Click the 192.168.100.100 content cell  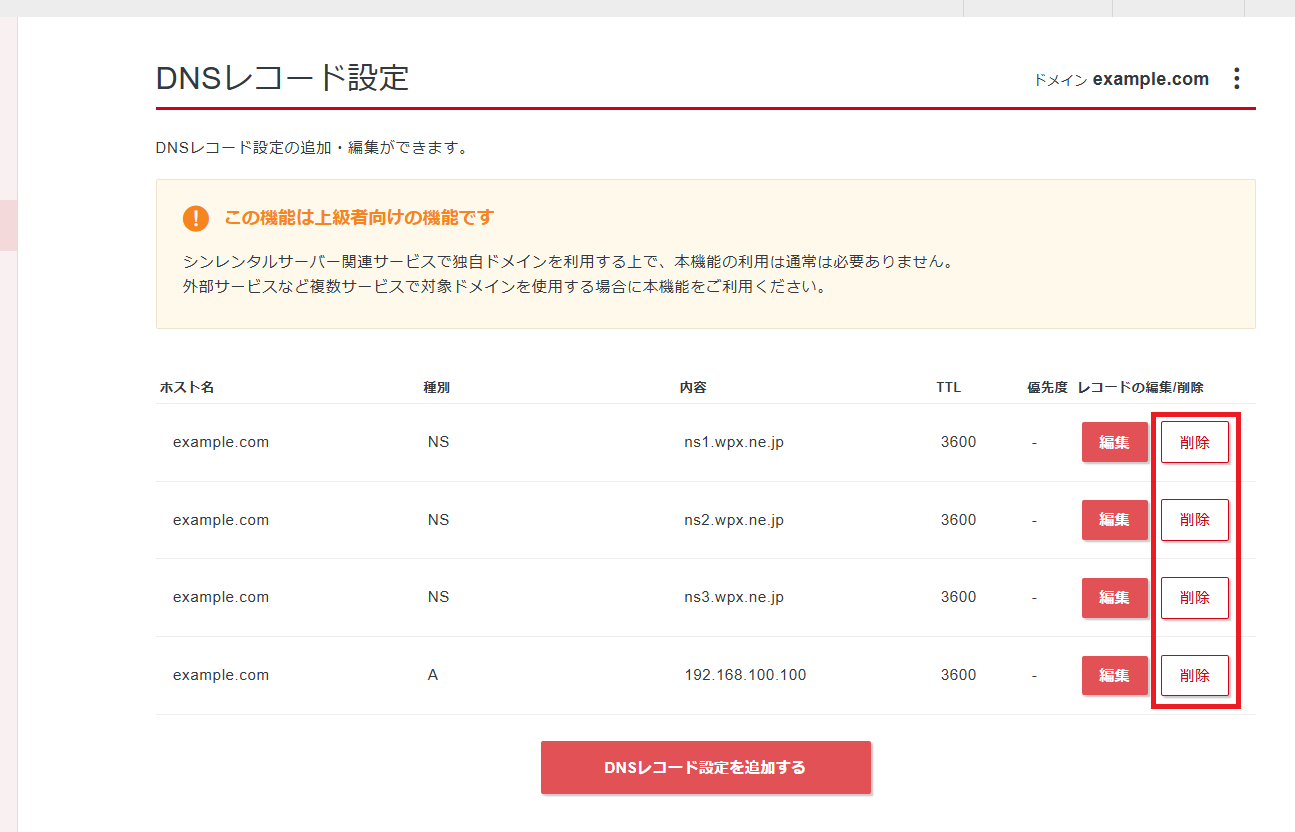click(x=745, y=675)
